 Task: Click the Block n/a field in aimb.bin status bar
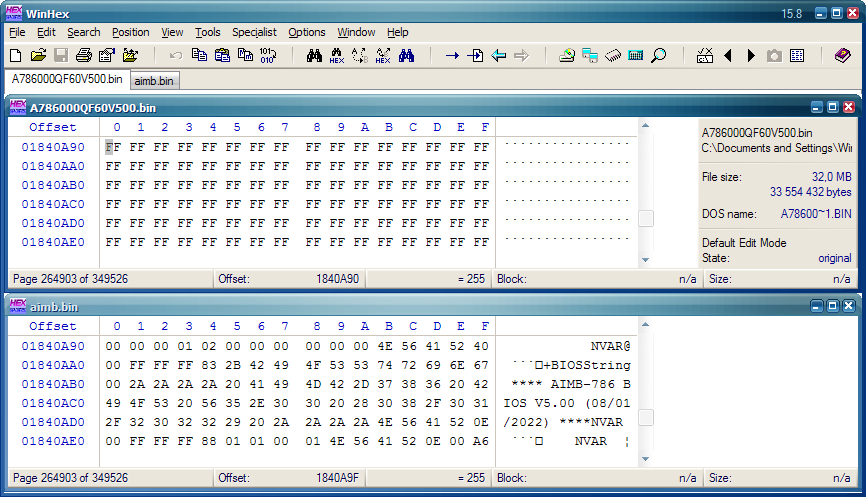[x=597, y=478]
